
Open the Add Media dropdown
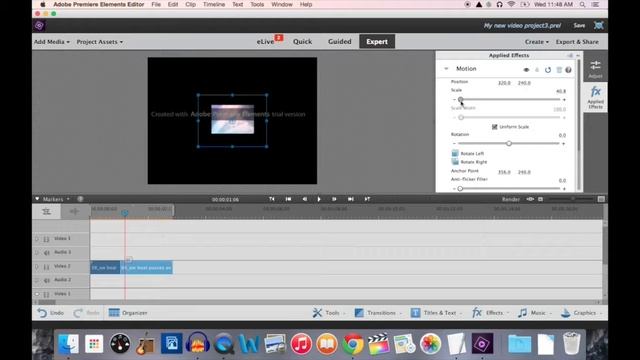point(51,42)
